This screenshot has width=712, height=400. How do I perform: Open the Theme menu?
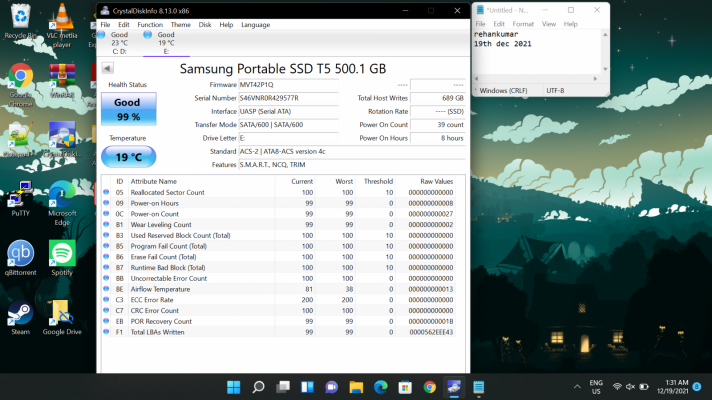180,25
